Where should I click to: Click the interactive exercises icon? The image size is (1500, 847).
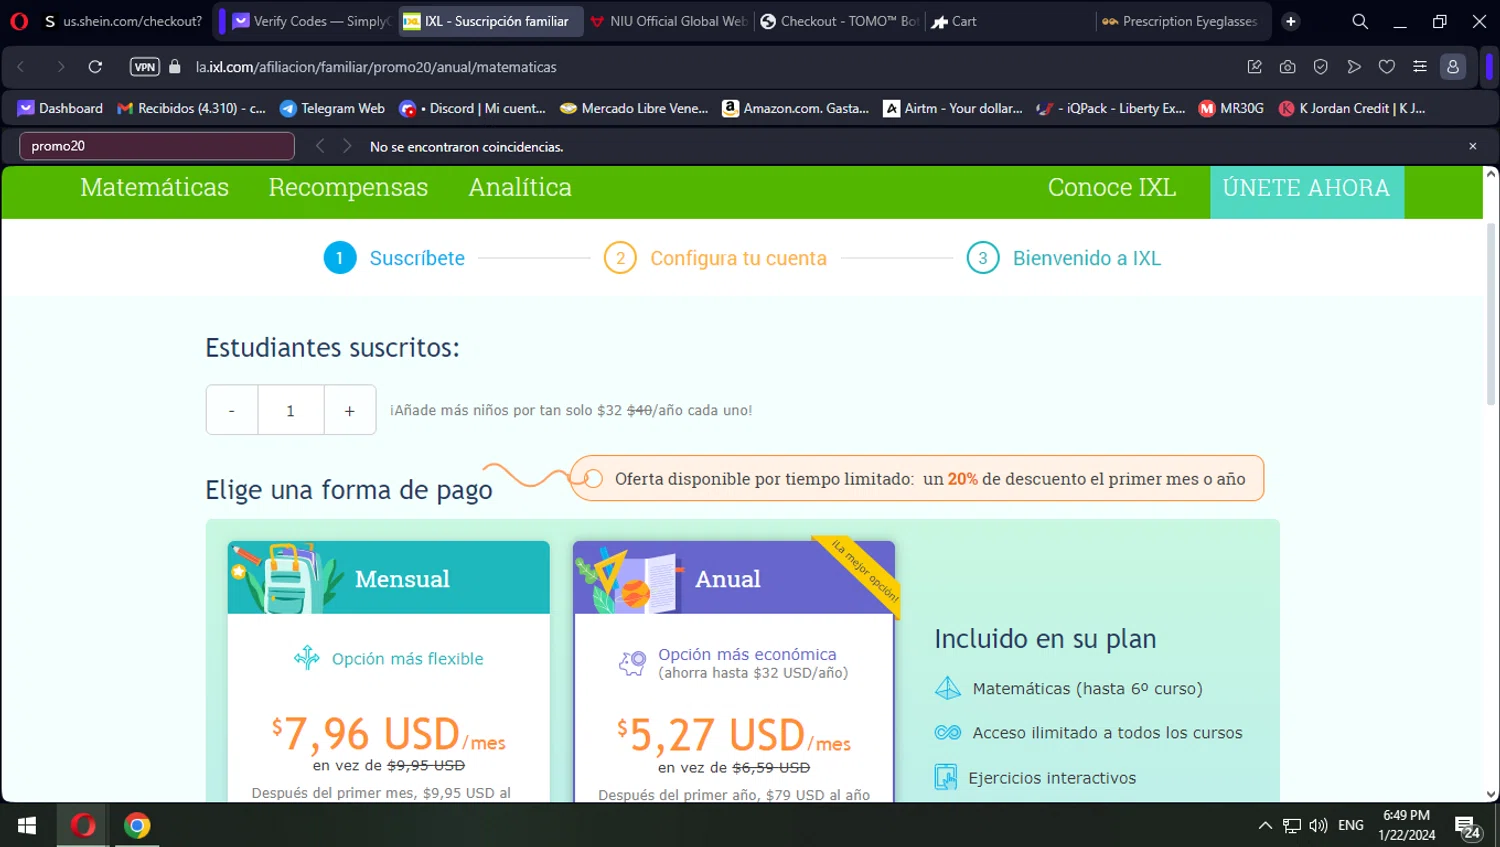click(946, 777)
